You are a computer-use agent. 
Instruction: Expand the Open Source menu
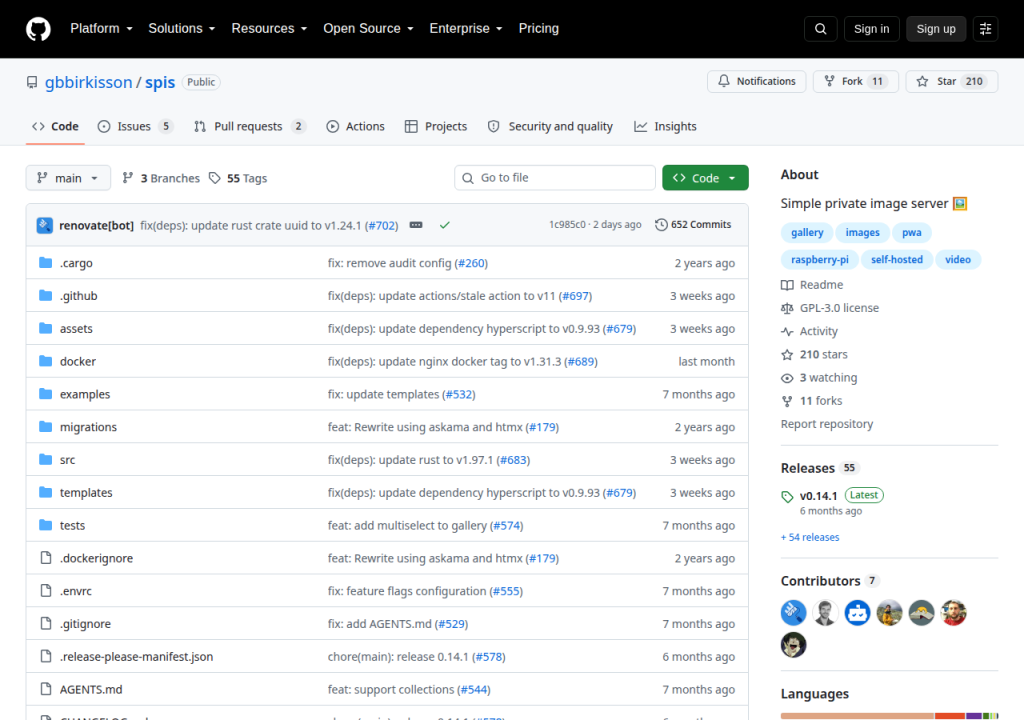(x=368, y=29)
